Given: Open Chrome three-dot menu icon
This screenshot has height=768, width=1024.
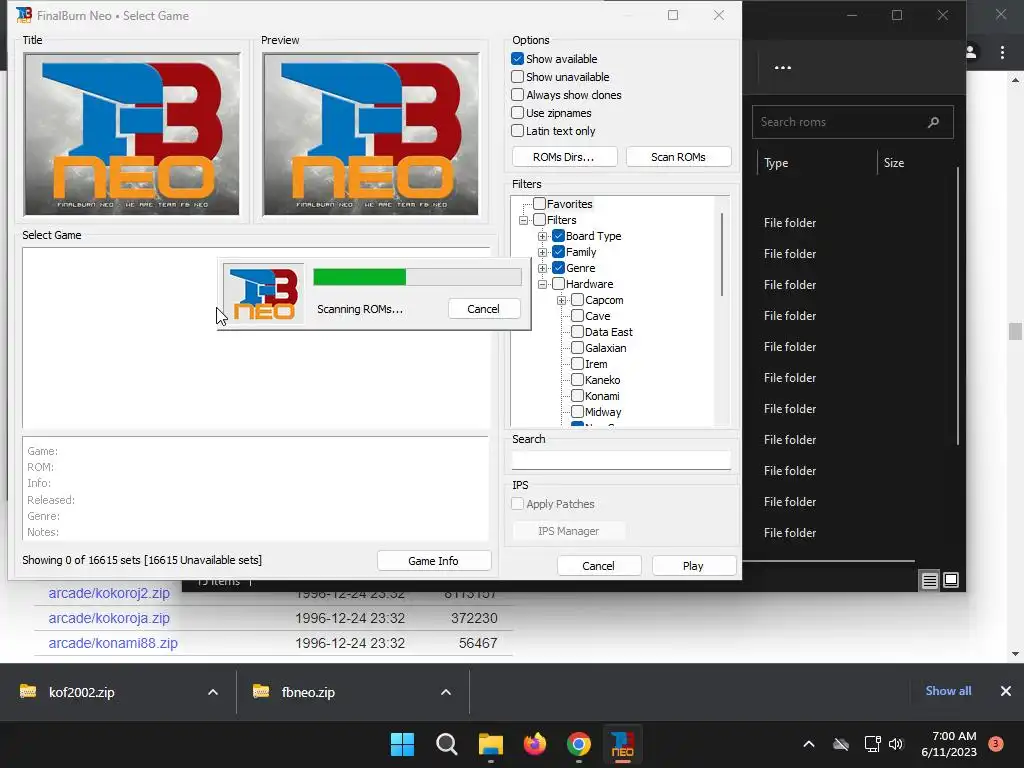Looking at the screenshot, I should [1002, 52].
